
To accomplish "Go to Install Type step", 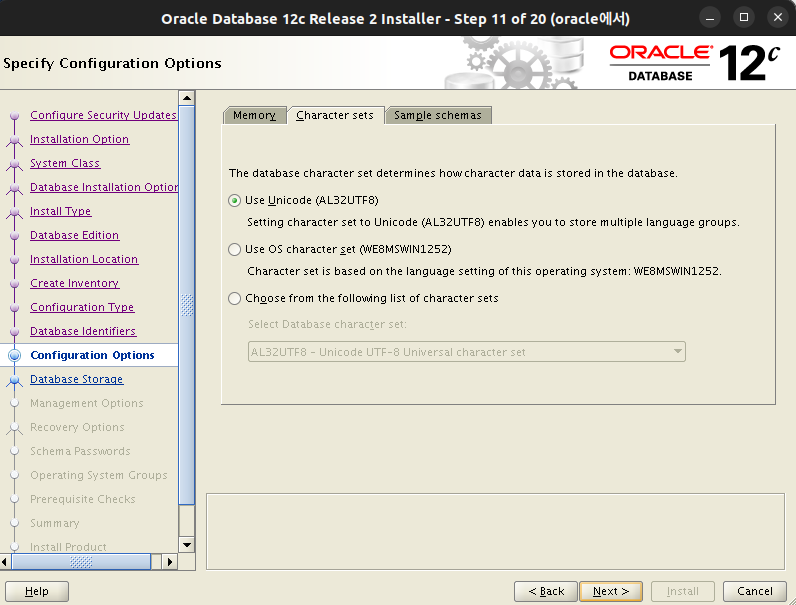I will coord(60,211).
